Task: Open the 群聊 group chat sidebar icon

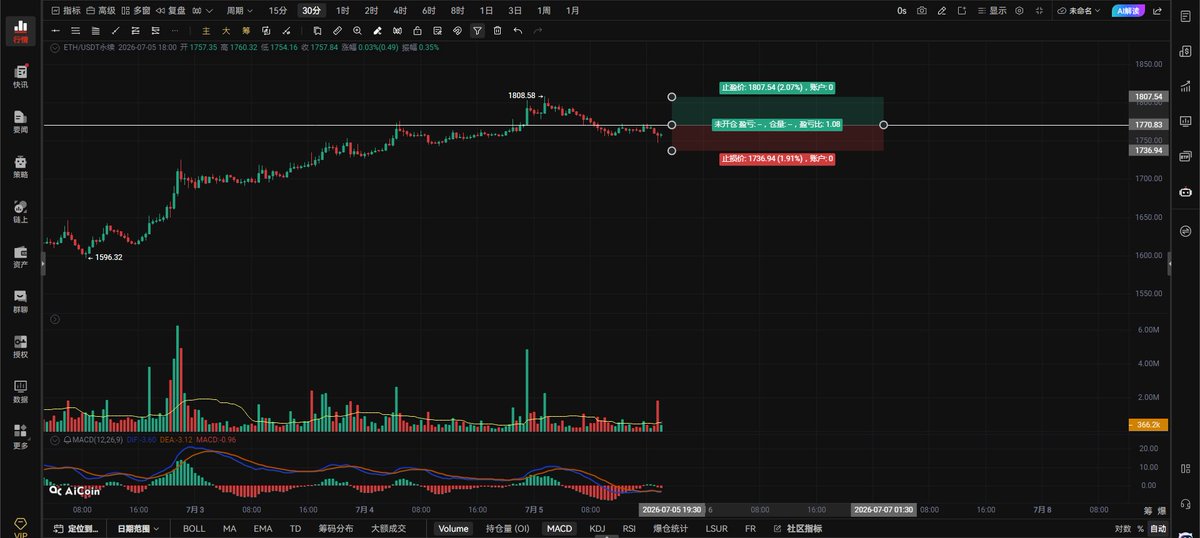Action: 20,301
